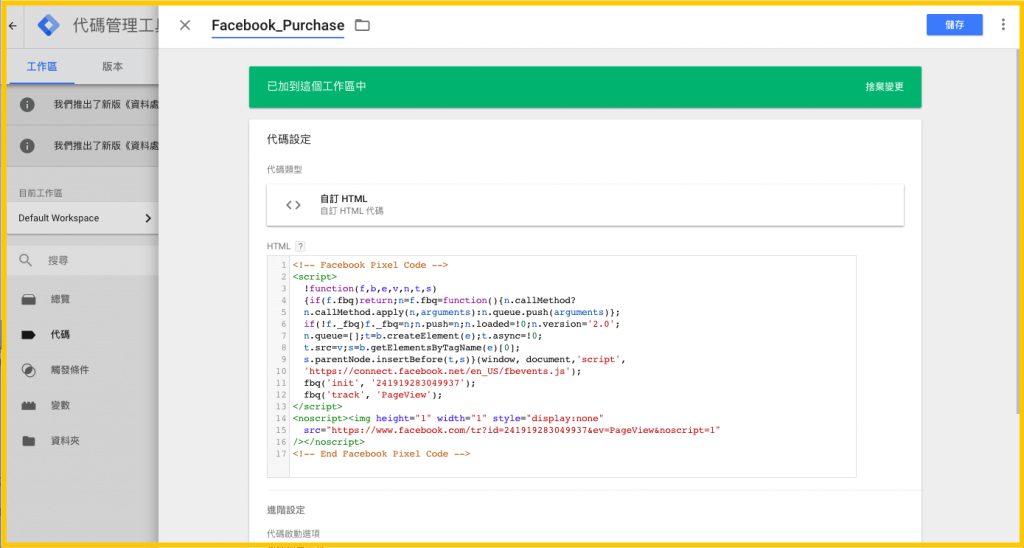Click the back arrow icon at top left
This screenshot has height=548, width=1024.
pyautogui.click(x=12, y=27)
